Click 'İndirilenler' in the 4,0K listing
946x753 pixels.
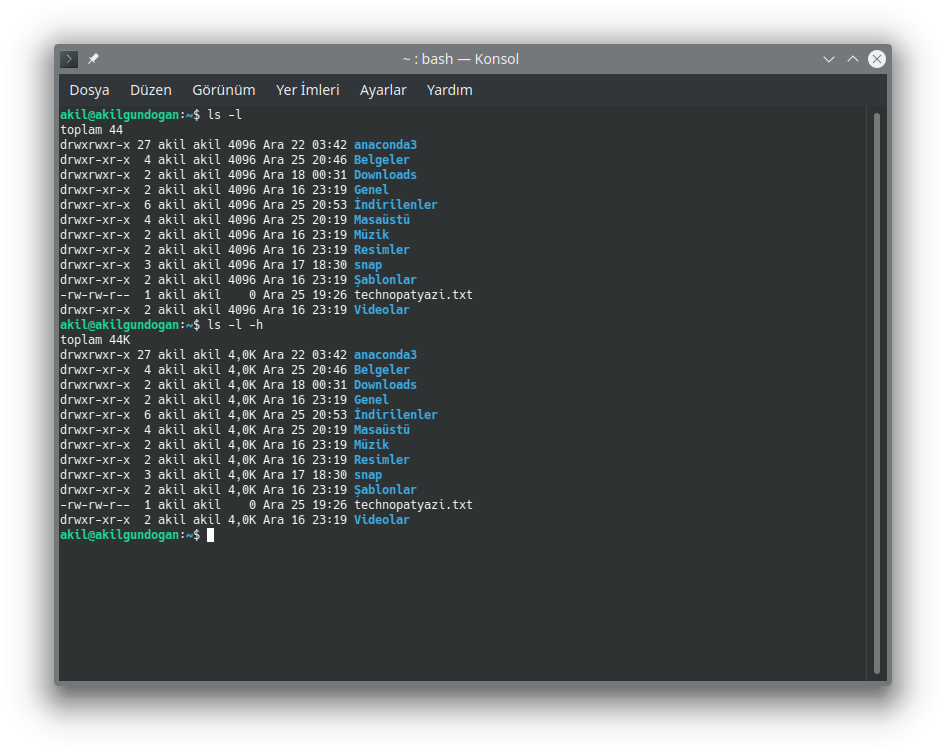coord(396,415)
